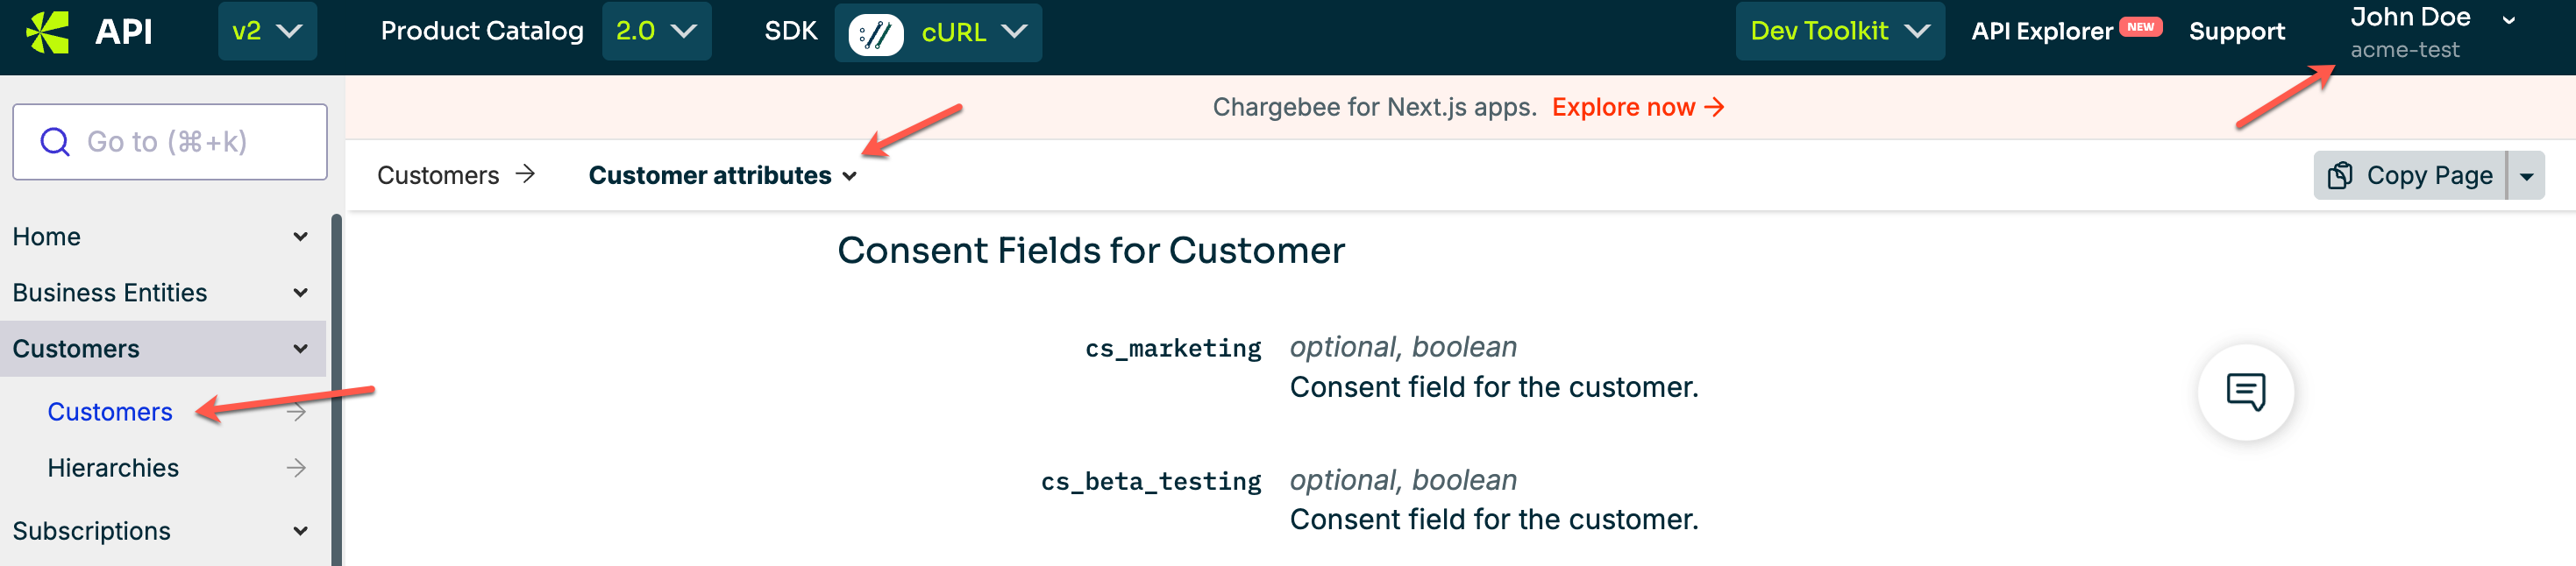The width and height of the screenshot is (2576, 566).
Task: Click the Support menu item
Action: pos(2236,32)
